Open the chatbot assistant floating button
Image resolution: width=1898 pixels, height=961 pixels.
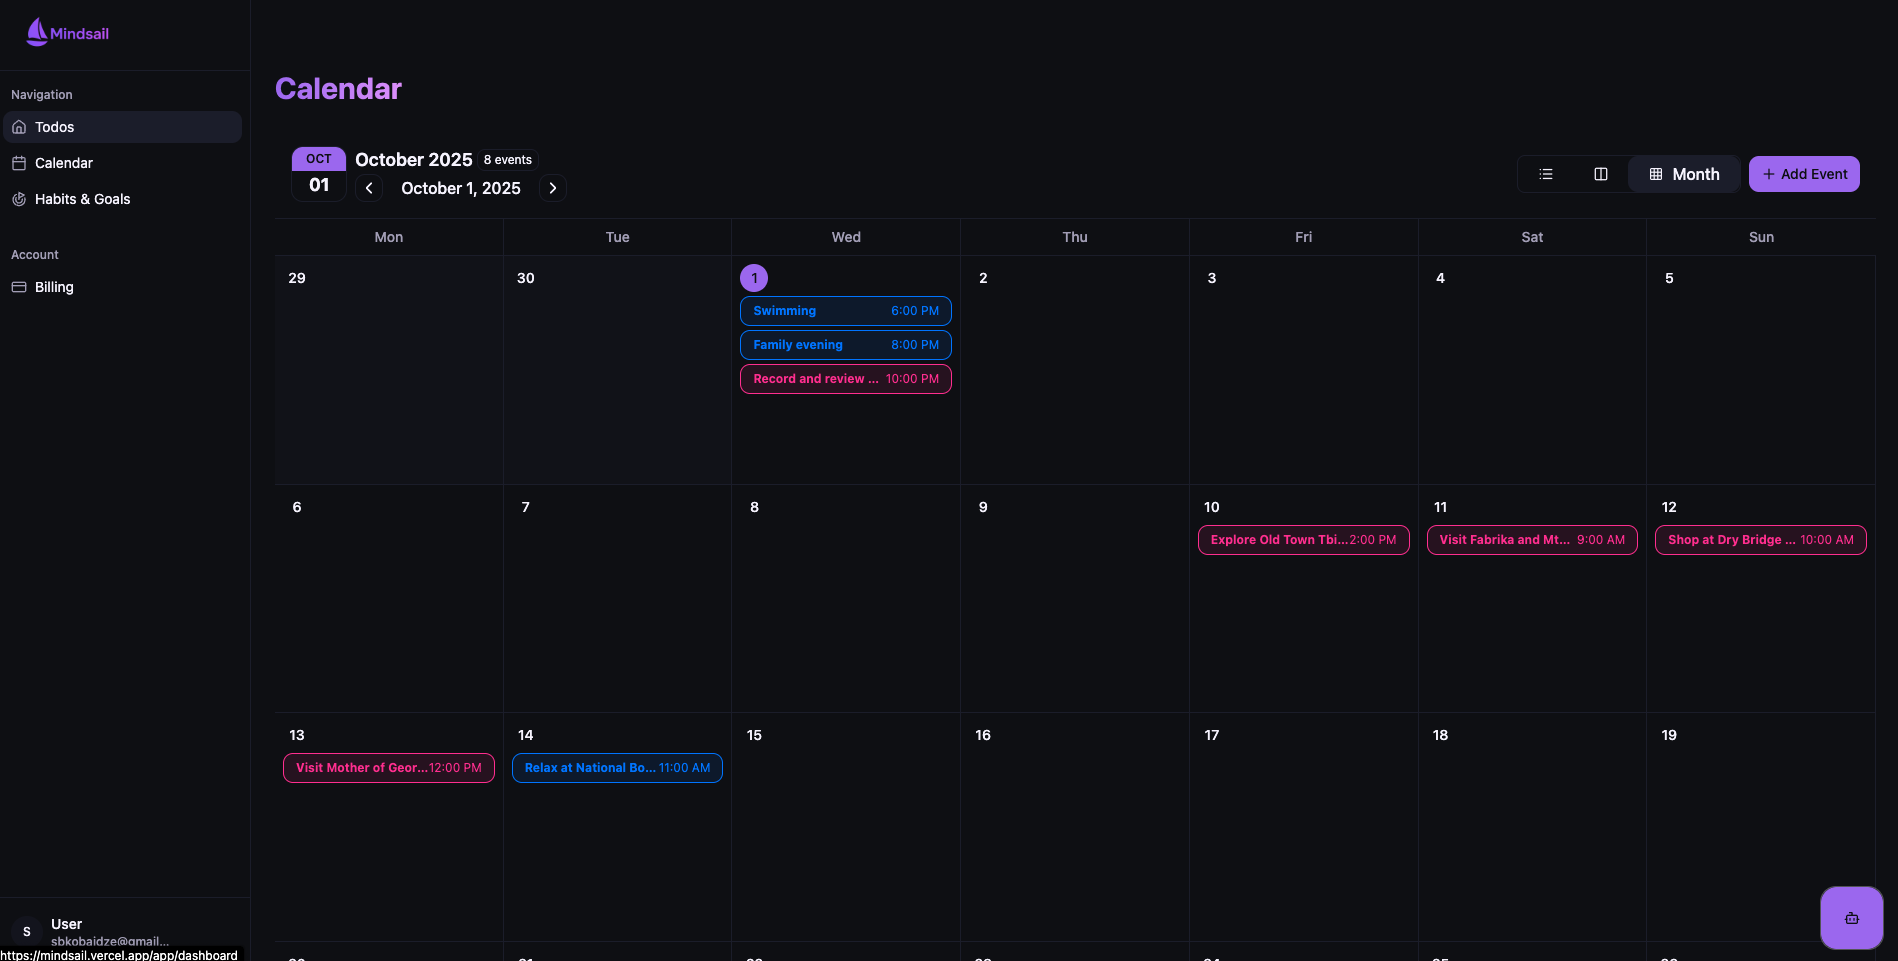[x=1852, y=918]
